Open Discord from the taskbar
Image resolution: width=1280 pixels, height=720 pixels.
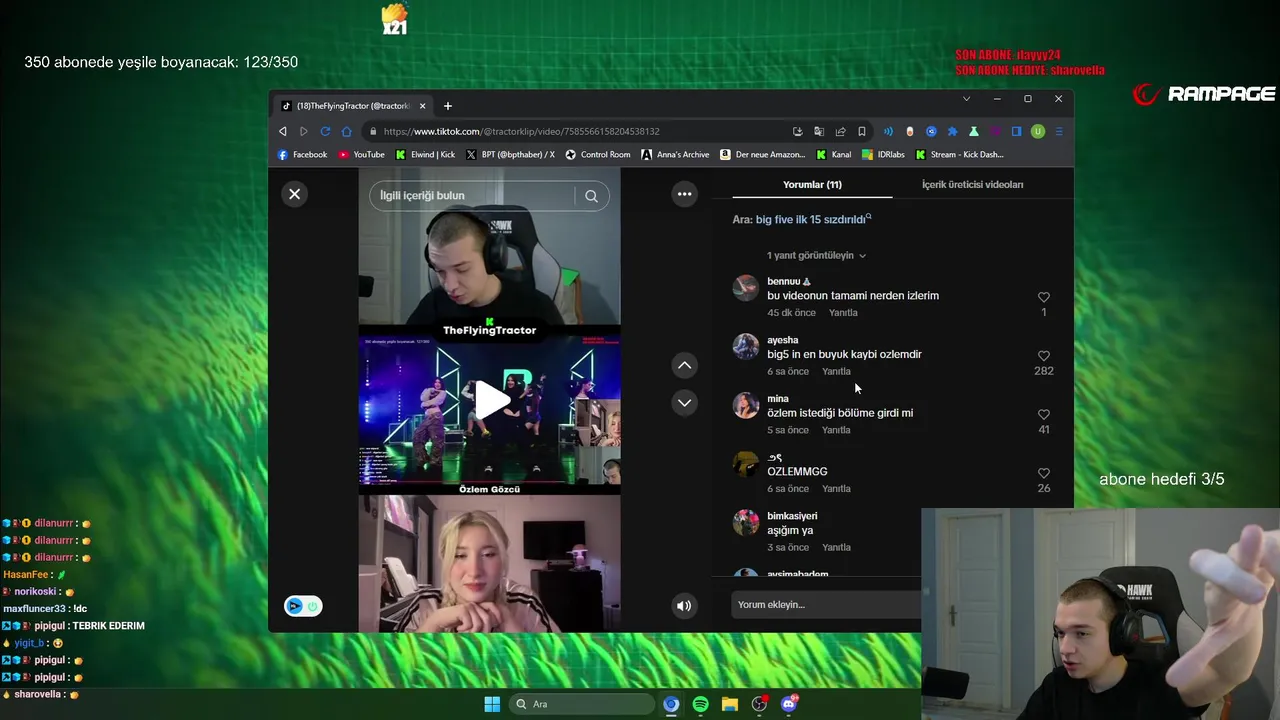pos(789,704)
